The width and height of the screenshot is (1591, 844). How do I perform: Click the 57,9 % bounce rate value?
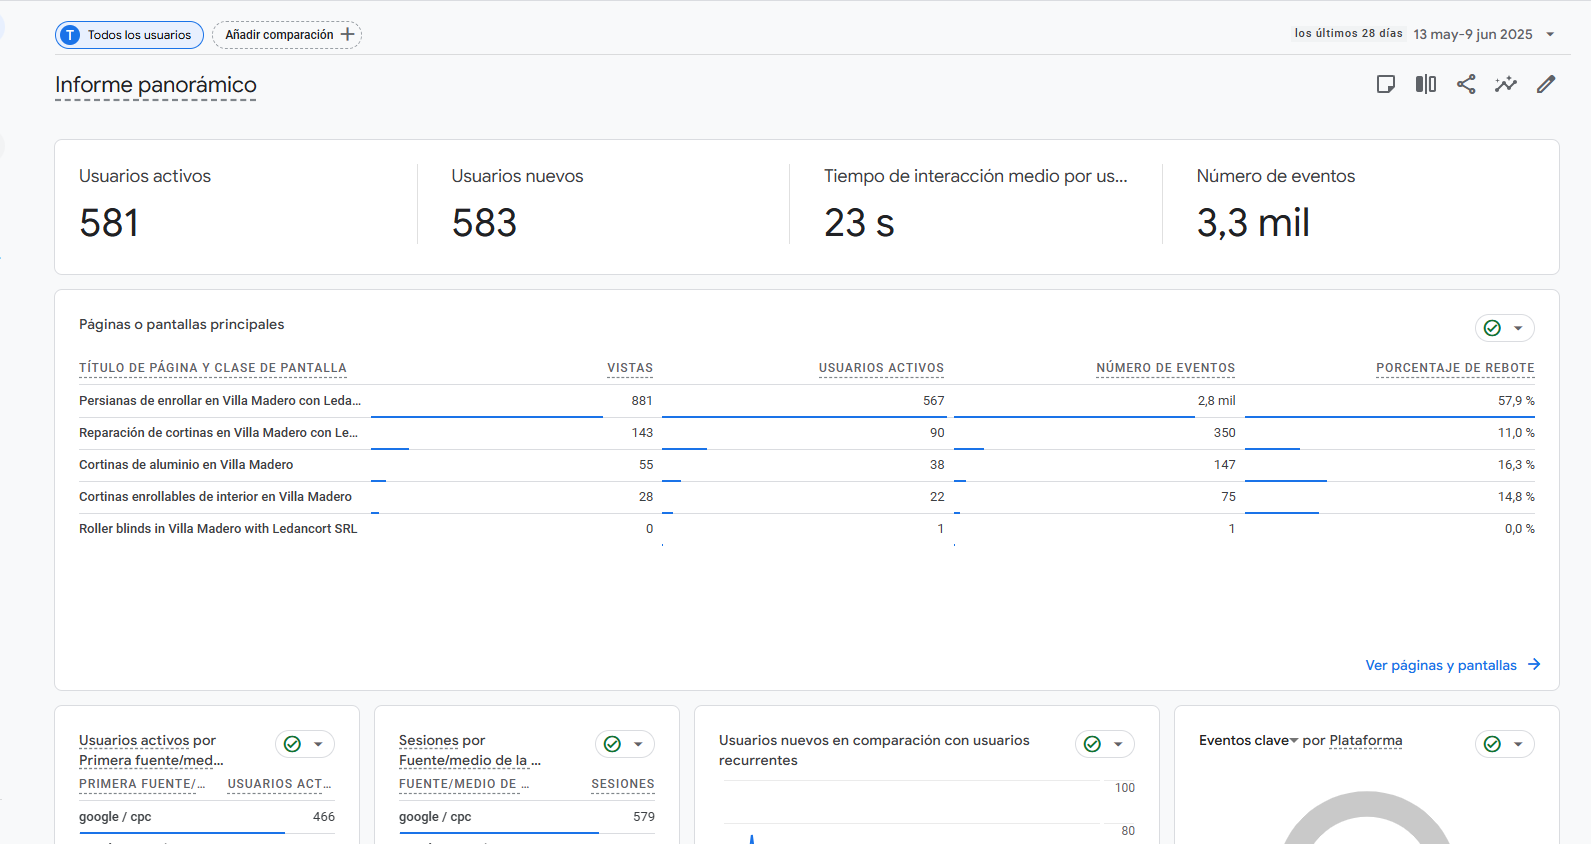pos(1516,401)
